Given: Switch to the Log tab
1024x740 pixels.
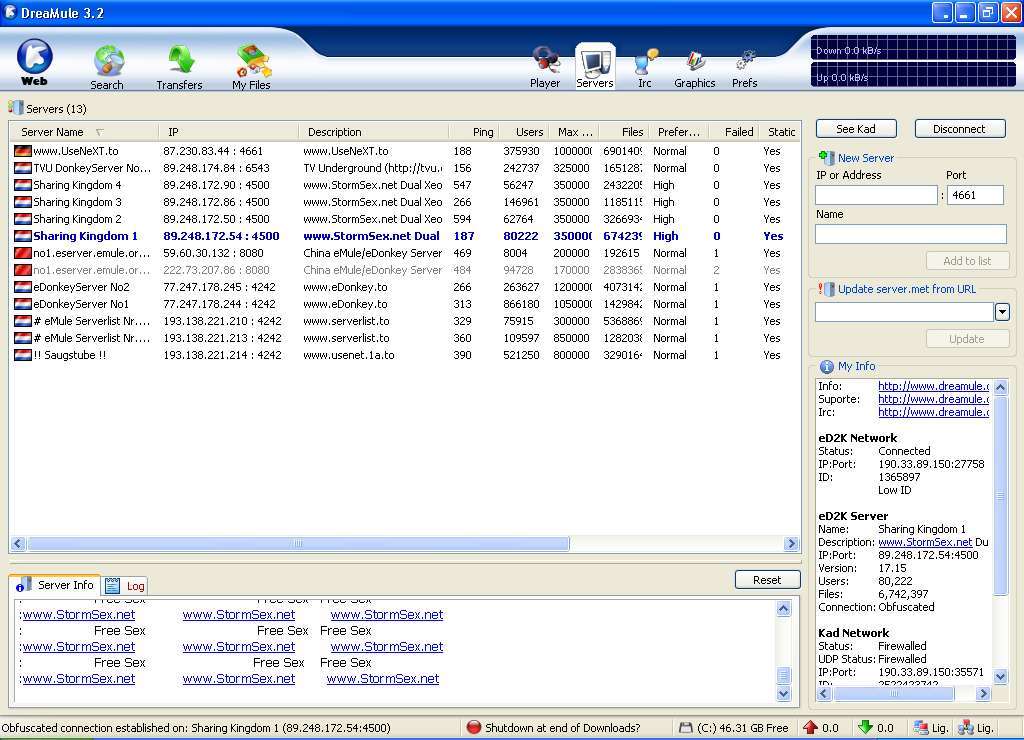Looking at the screenshot, I should click(x=125, y=586).
